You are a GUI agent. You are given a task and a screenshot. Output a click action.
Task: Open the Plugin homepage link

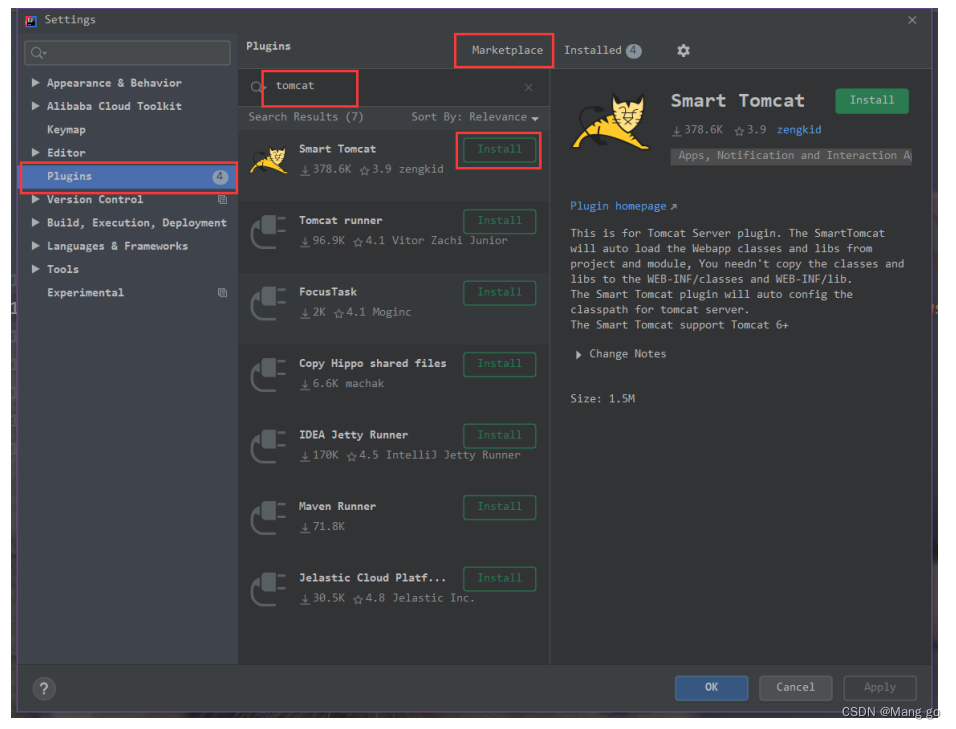pyautogui.click(x=623, y=207)
